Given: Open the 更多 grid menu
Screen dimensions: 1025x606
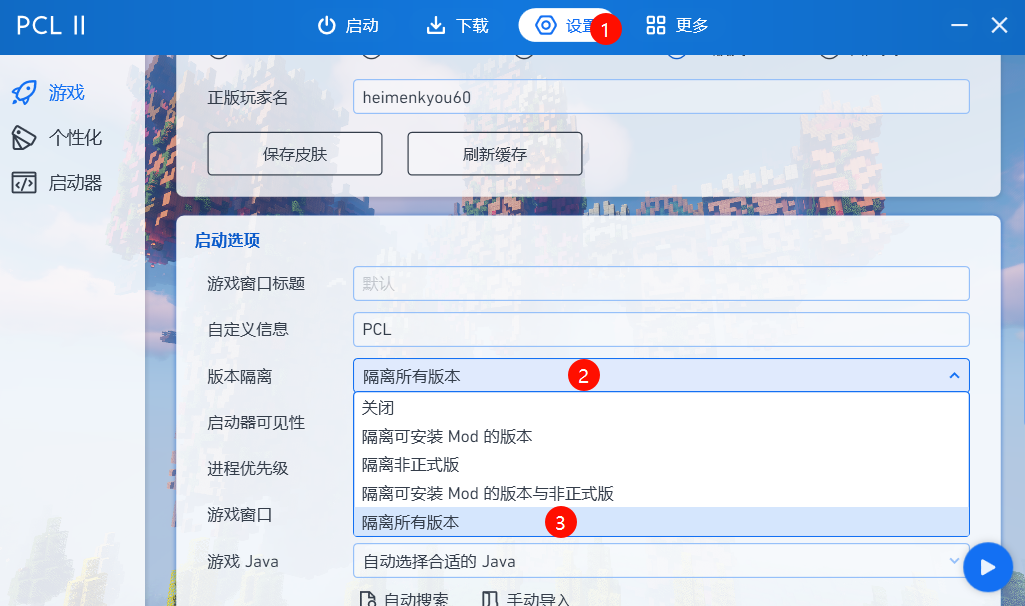Looking at the screenshot, I should pyautogui.click(x=677, y=26).
